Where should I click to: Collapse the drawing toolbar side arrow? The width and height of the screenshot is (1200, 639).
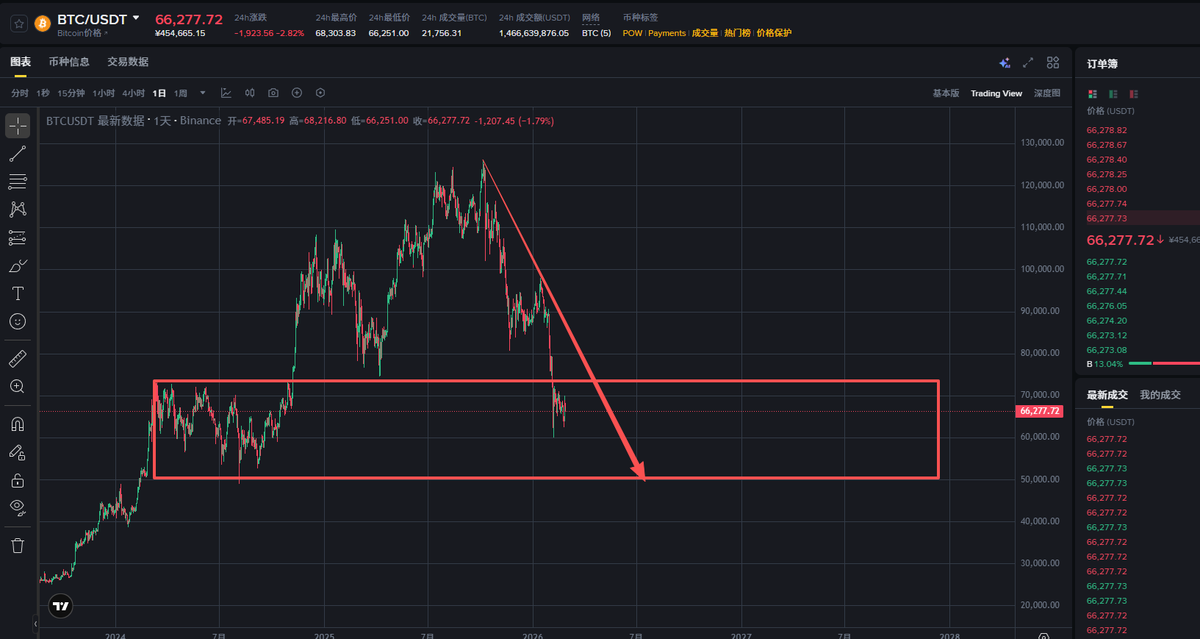(35, 624)
